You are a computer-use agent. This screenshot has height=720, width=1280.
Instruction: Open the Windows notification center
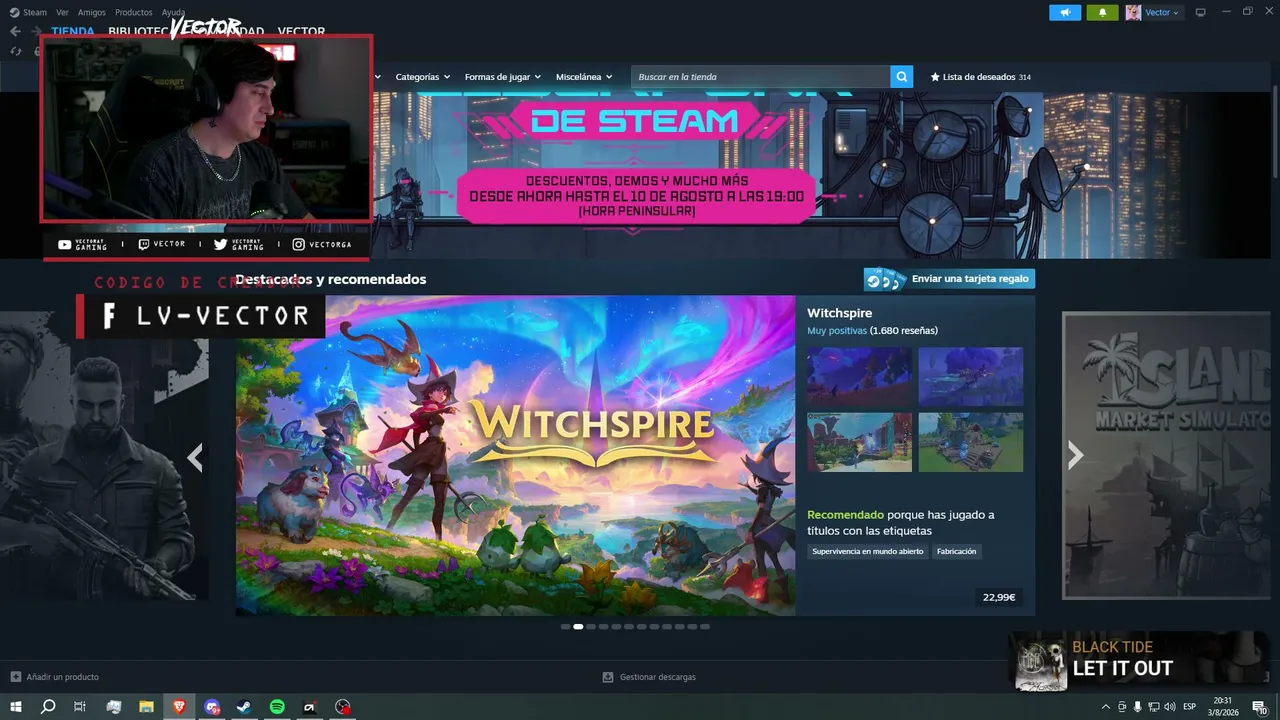tap(1260, 707)
